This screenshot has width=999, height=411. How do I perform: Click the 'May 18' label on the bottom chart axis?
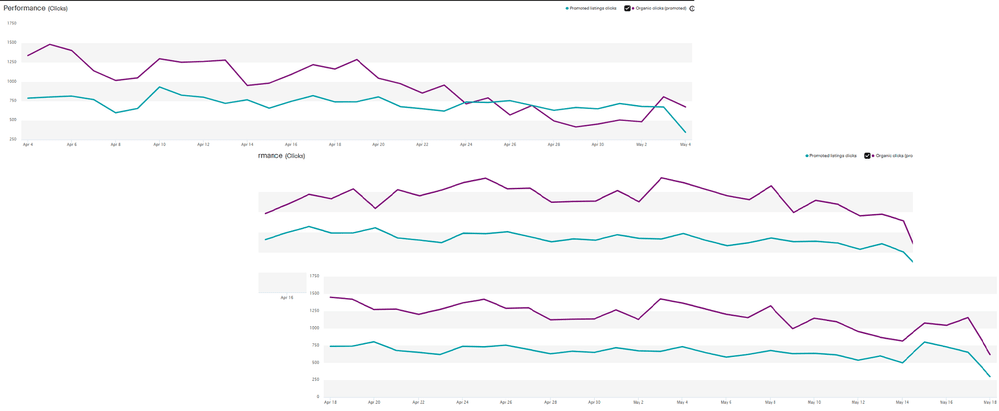[x=989, y=403]
